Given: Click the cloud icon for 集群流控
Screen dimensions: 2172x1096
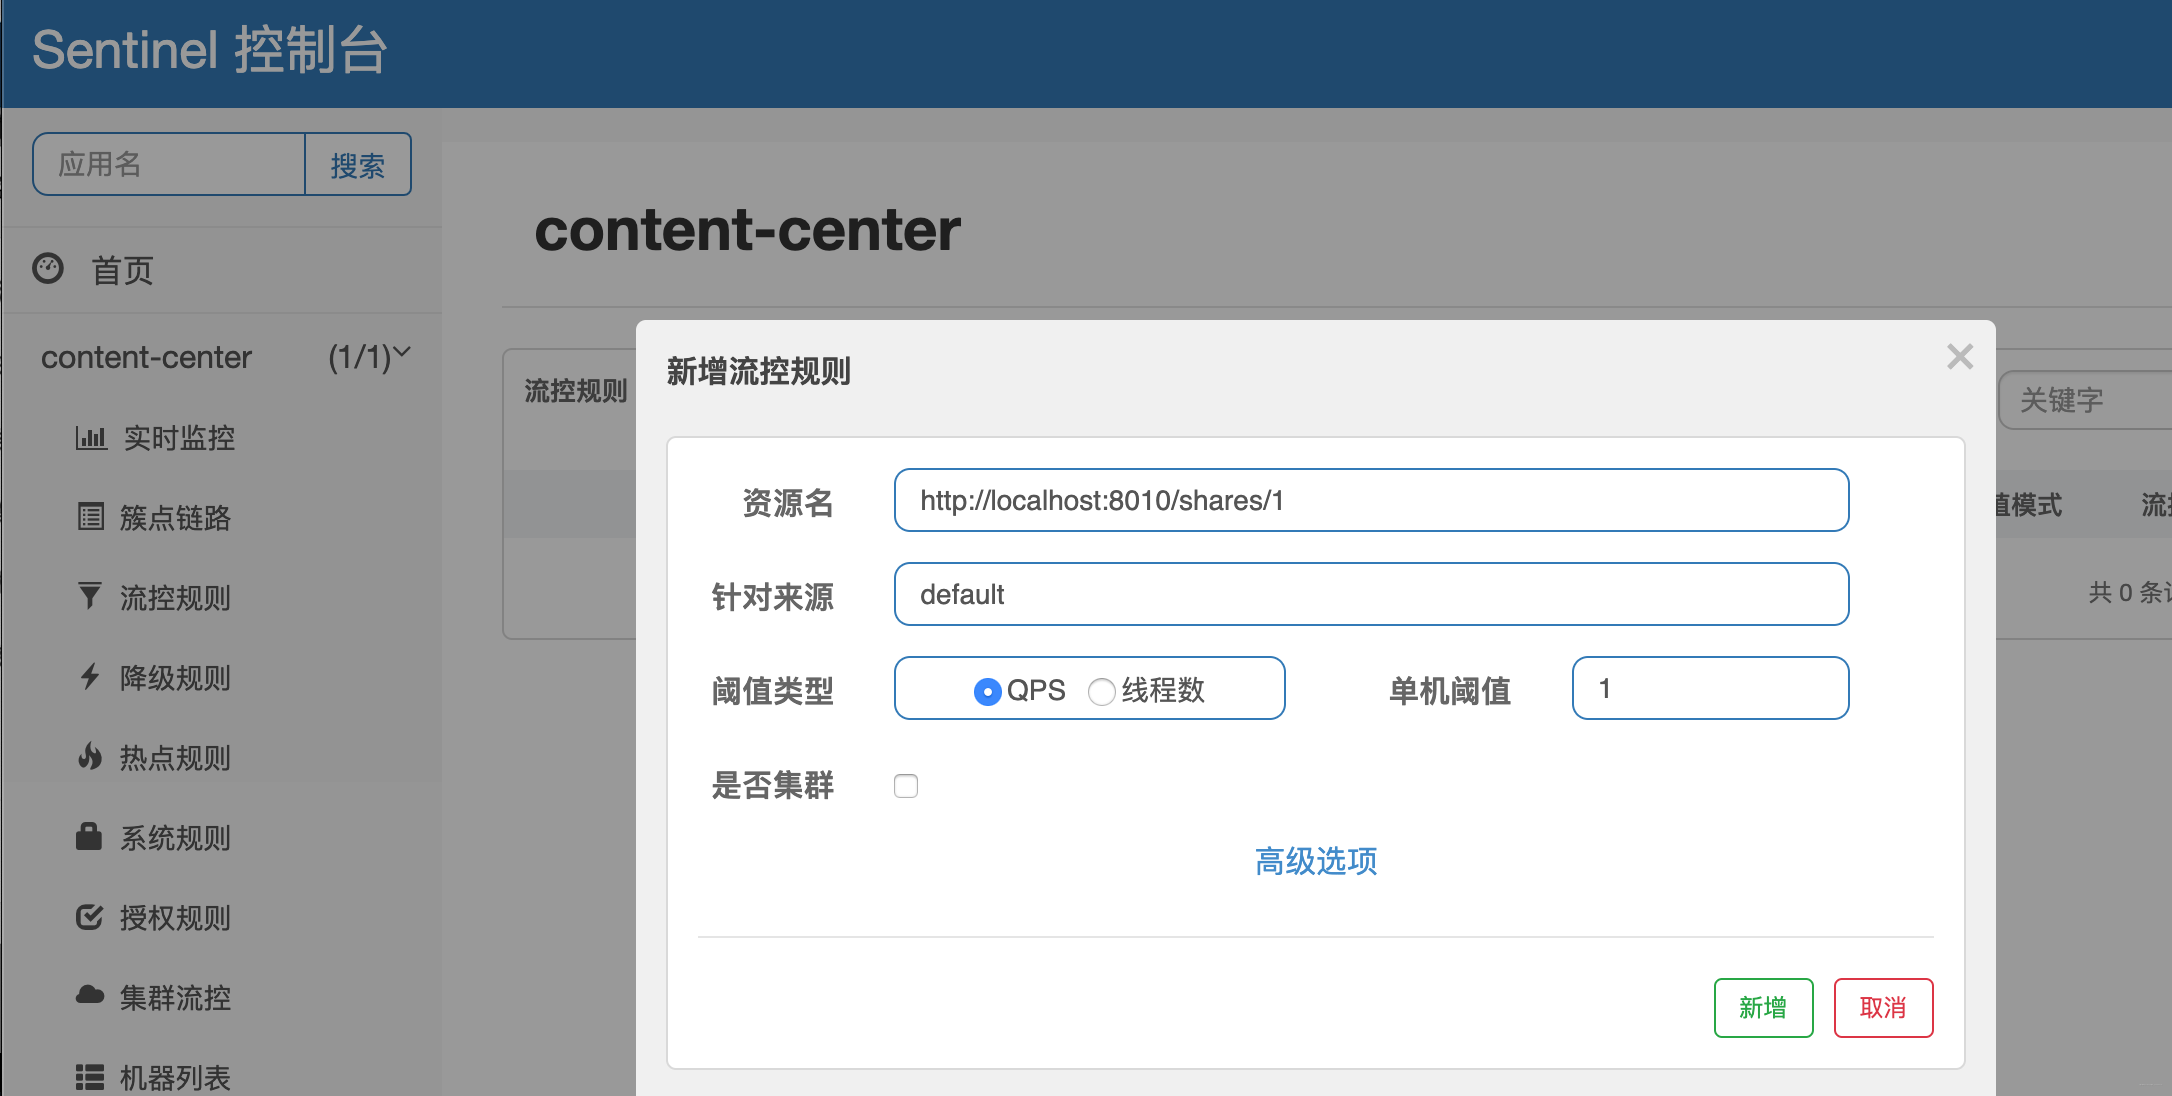Looking at the screenshot, I should click(90, 995).
